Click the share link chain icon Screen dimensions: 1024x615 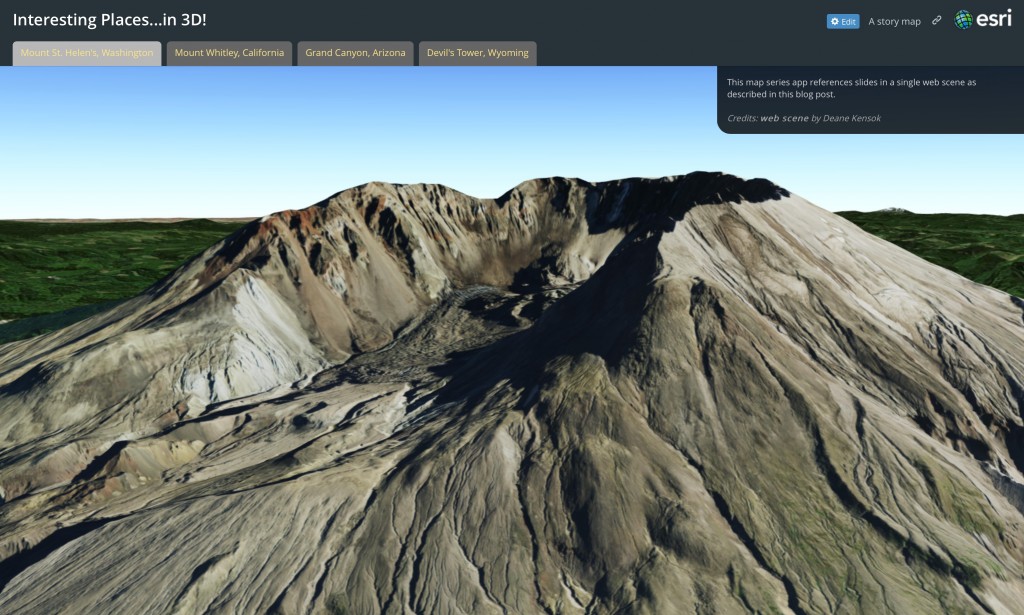[x=936, y=21]
